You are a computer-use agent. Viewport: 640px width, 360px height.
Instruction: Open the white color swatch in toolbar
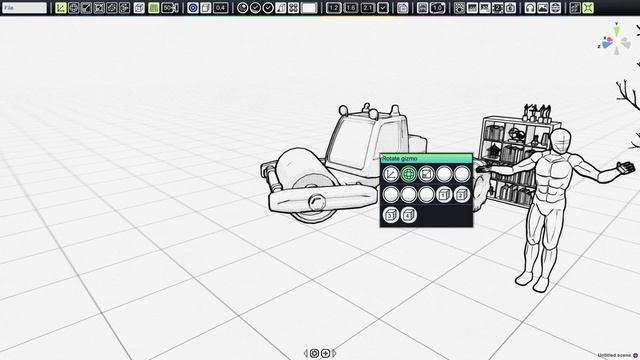point(309,8)
